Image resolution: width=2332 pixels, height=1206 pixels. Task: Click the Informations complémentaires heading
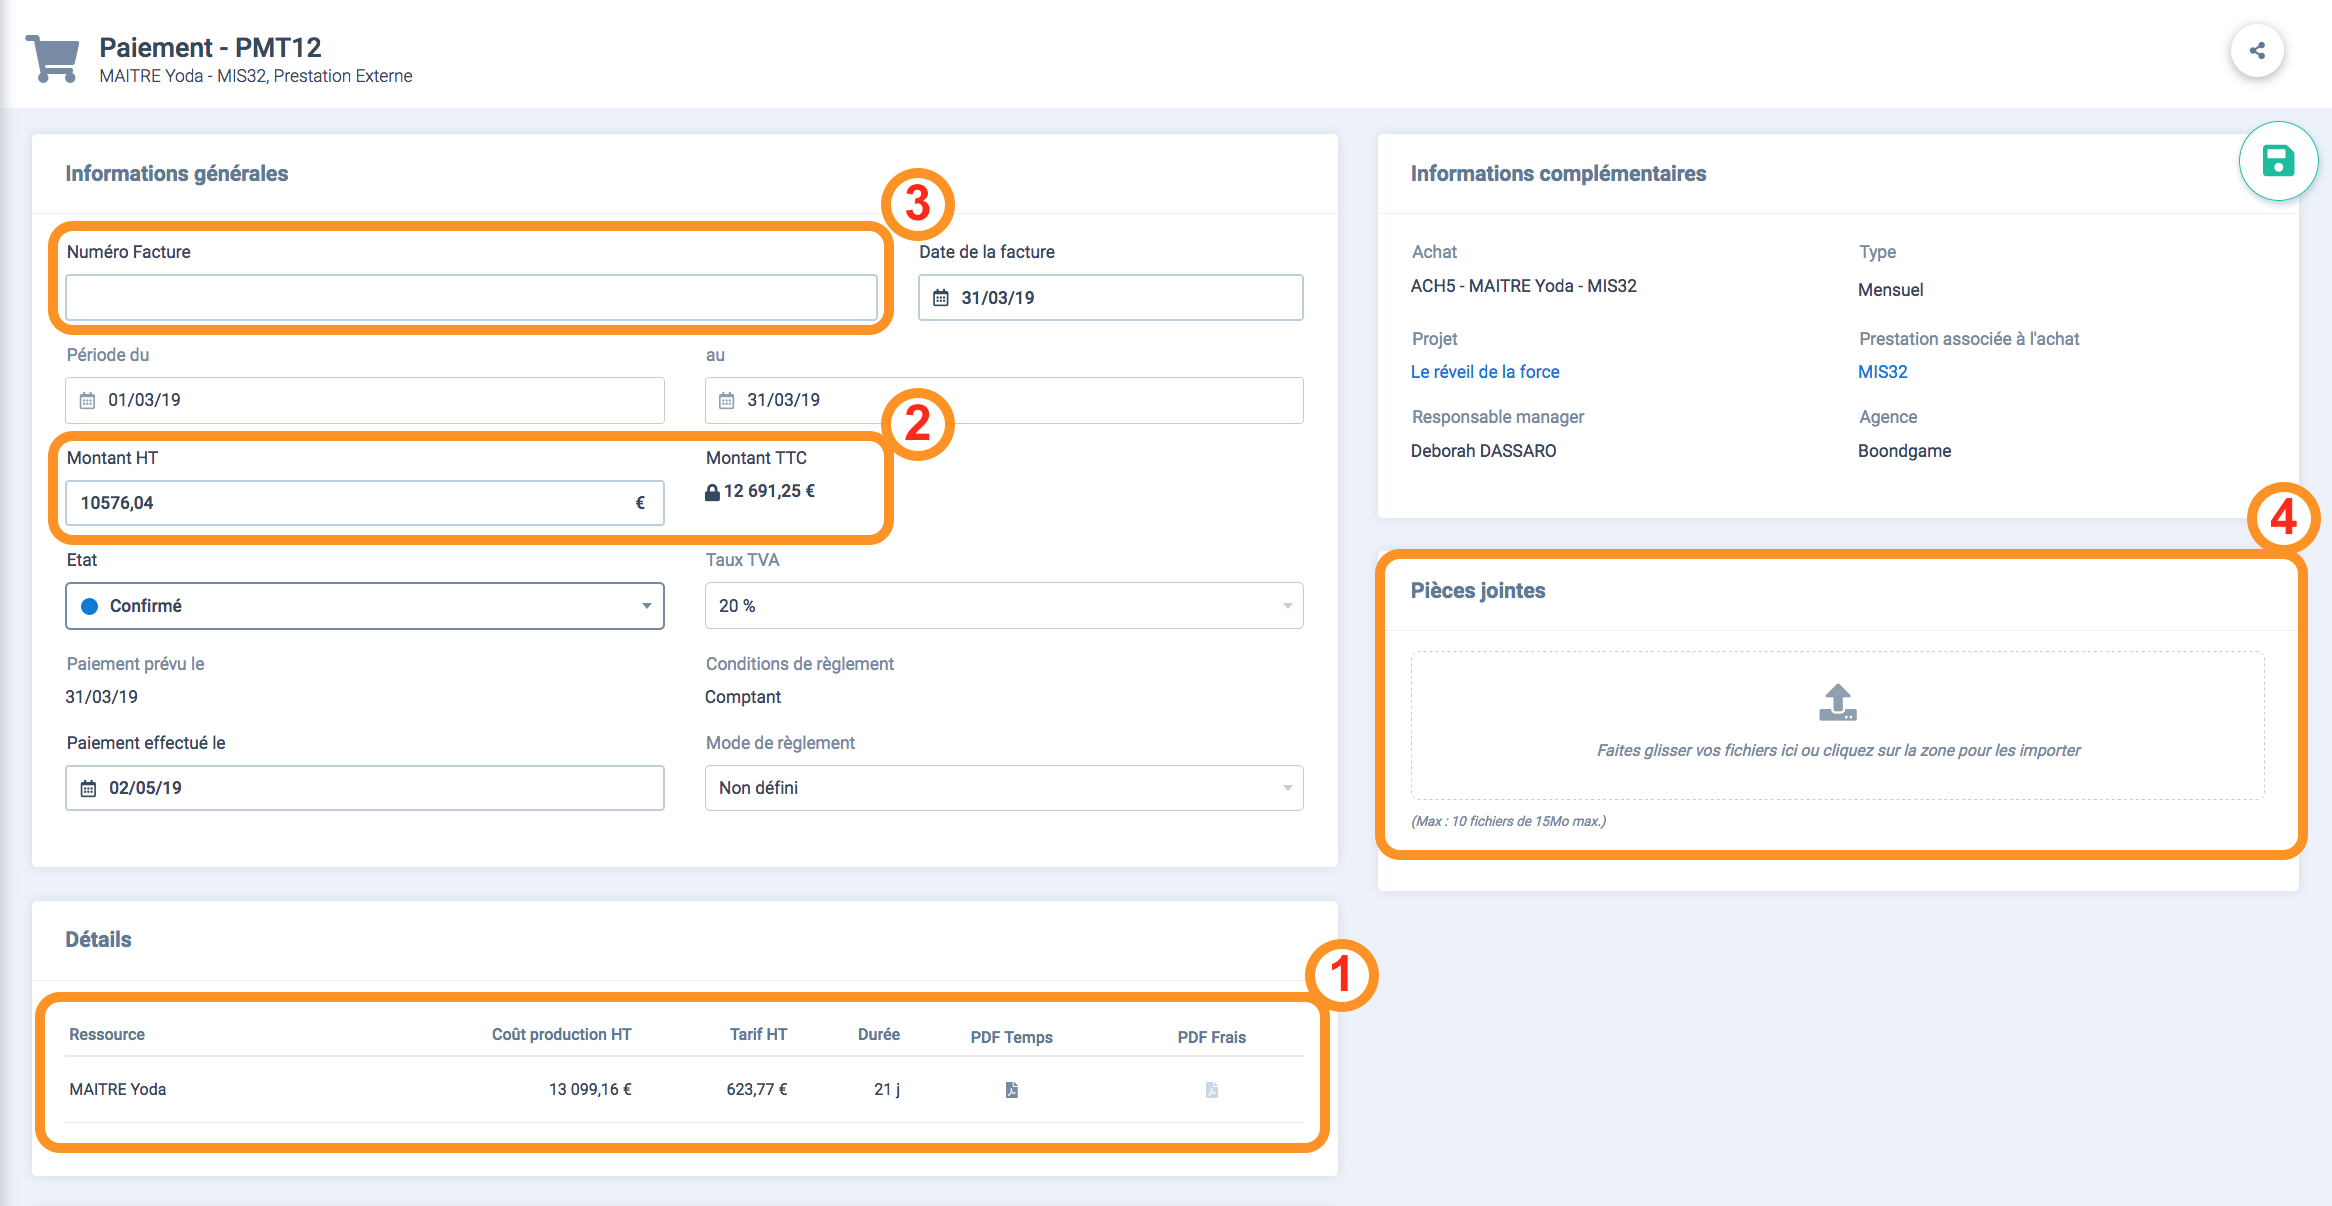[1558, 174]
